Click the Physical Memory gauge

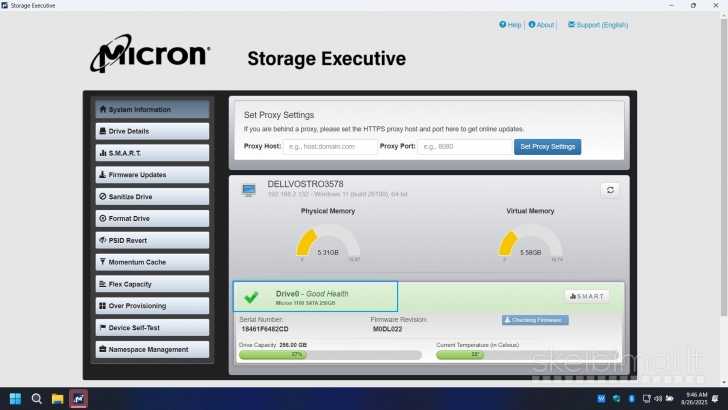[328, 241]
